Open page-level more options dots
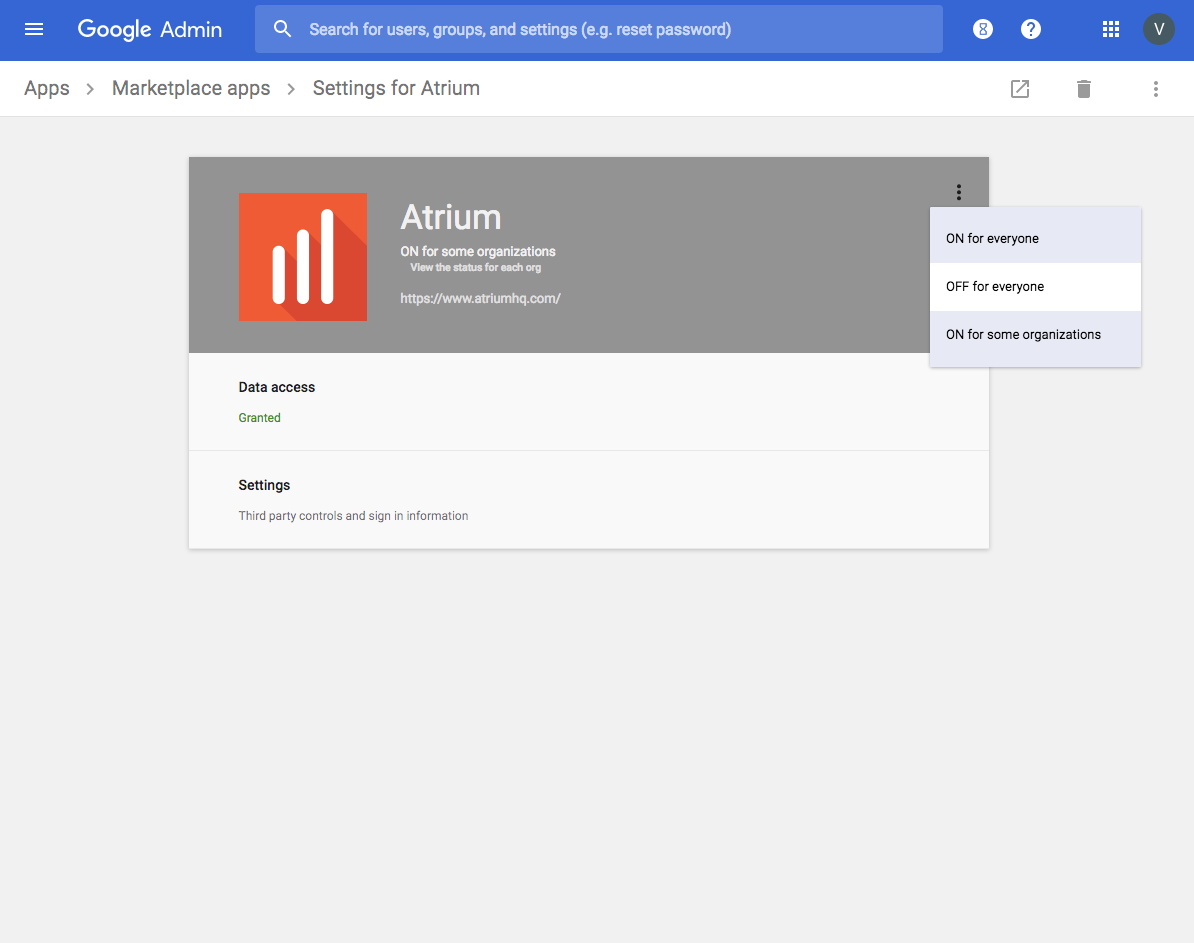Viewport: 1194px width, 943px height. 1155,89
